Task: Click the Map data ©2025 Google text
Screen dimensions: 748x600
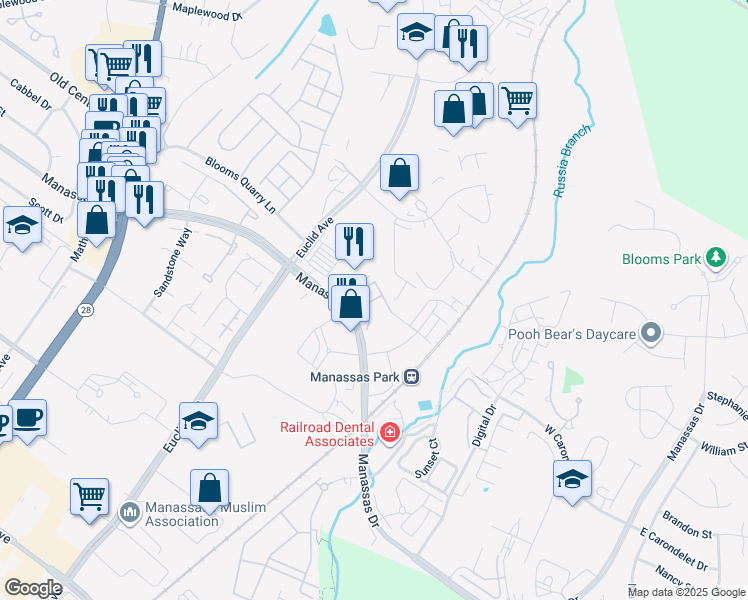Action: (686, 592)
